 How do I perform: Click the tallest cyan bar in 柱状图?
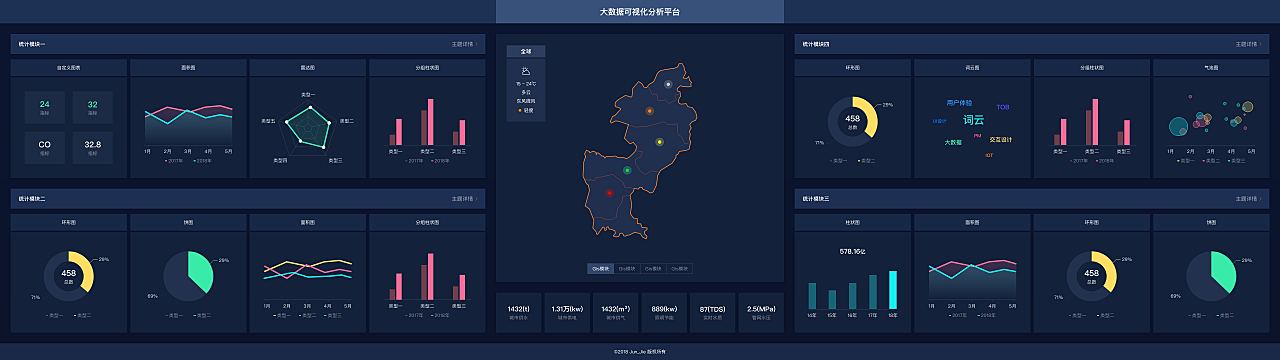(x=893, y=289)
